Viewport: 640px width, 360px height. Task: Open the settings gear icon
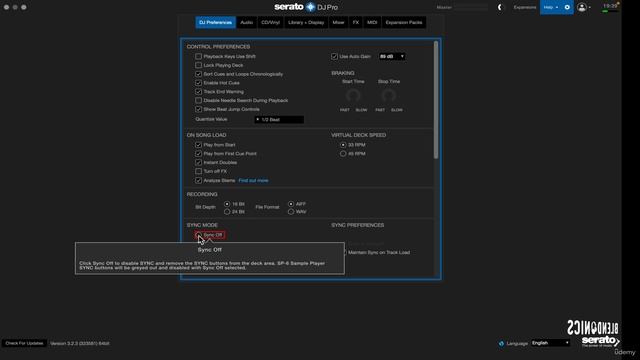567,7
